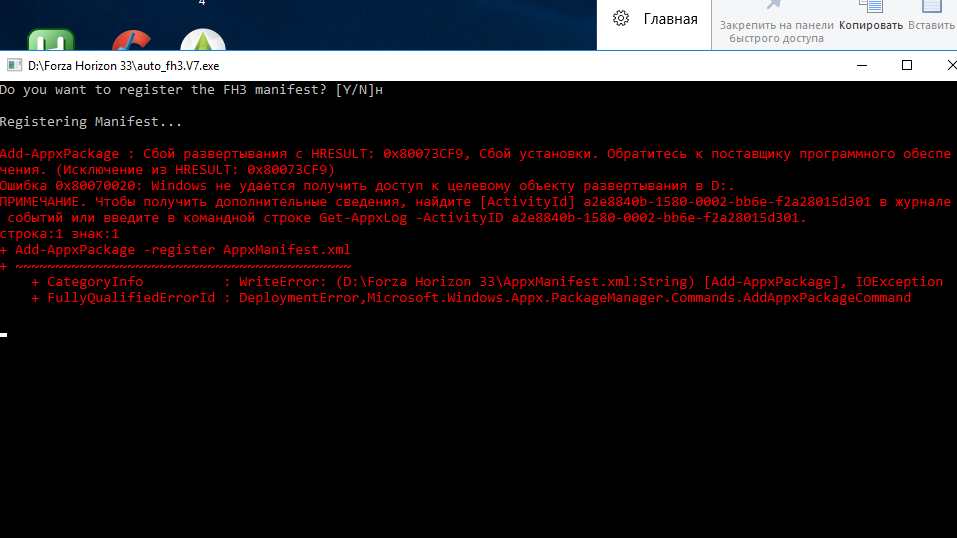Click the red CCleaner desktop icon
Image resolution: width=957 pixels, height=538 pixels.
tap(132, 40)
